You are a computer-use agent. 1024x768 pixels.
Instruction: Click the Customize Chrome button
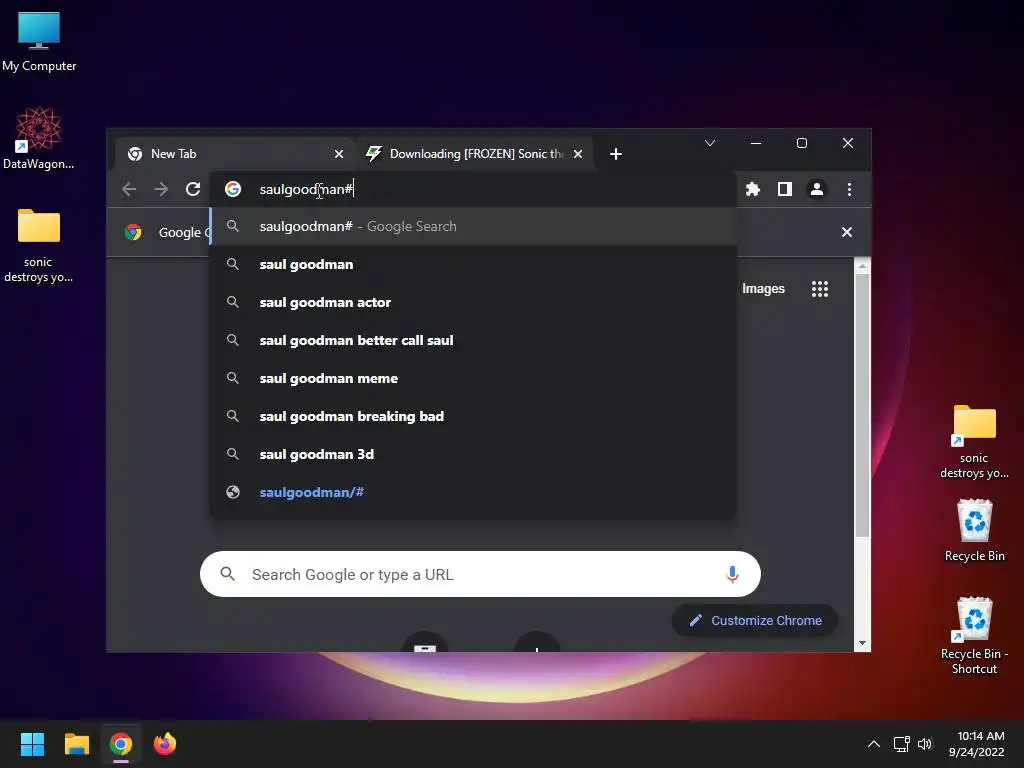(755, 620)
